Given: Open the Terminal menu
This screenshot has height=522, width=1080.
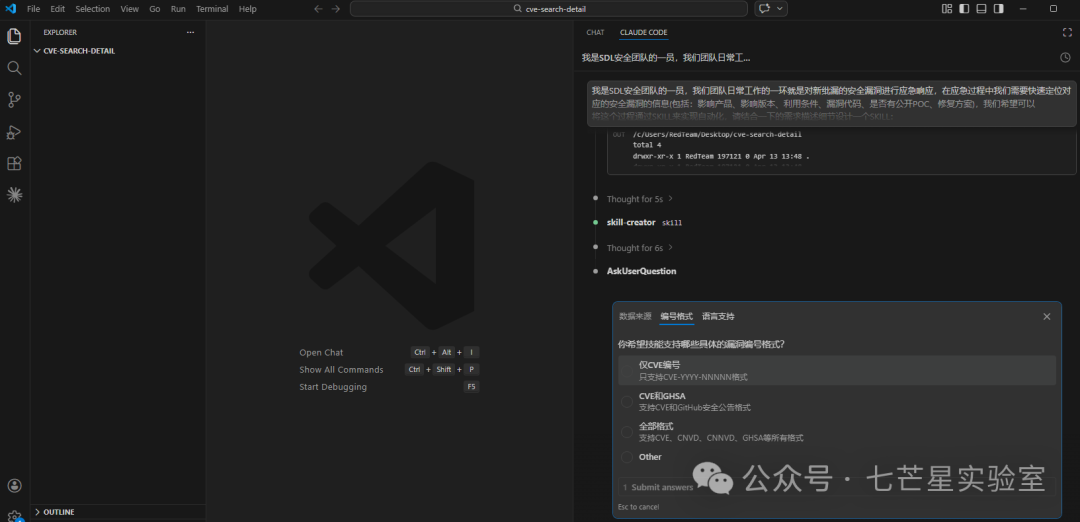Looking at the screenshot, I should pos(212,9).
